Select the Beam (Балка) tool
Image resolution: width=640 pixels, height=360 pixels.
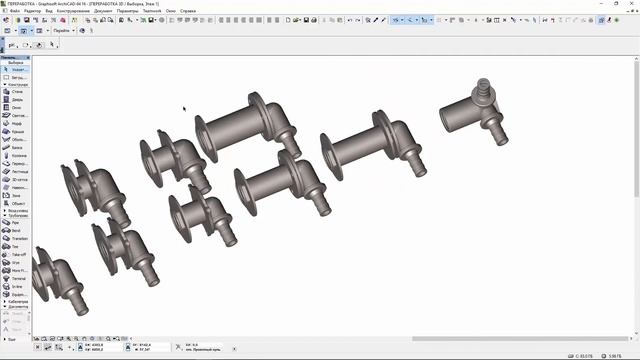tap(15, 148)
